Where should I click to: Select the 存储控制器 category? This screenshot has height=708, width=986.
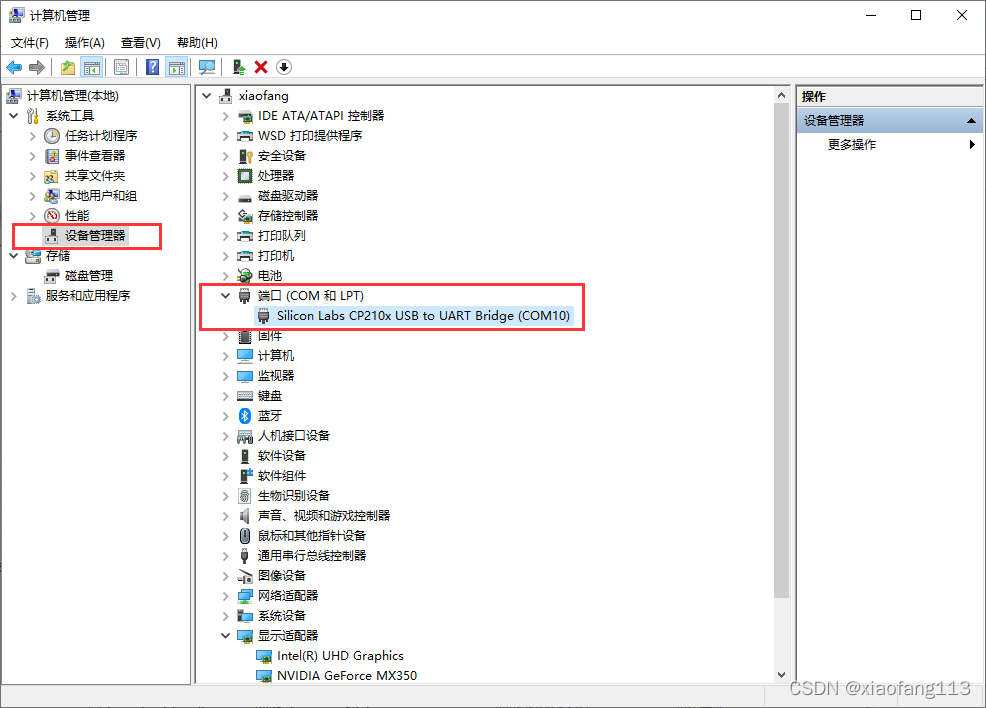288,216
